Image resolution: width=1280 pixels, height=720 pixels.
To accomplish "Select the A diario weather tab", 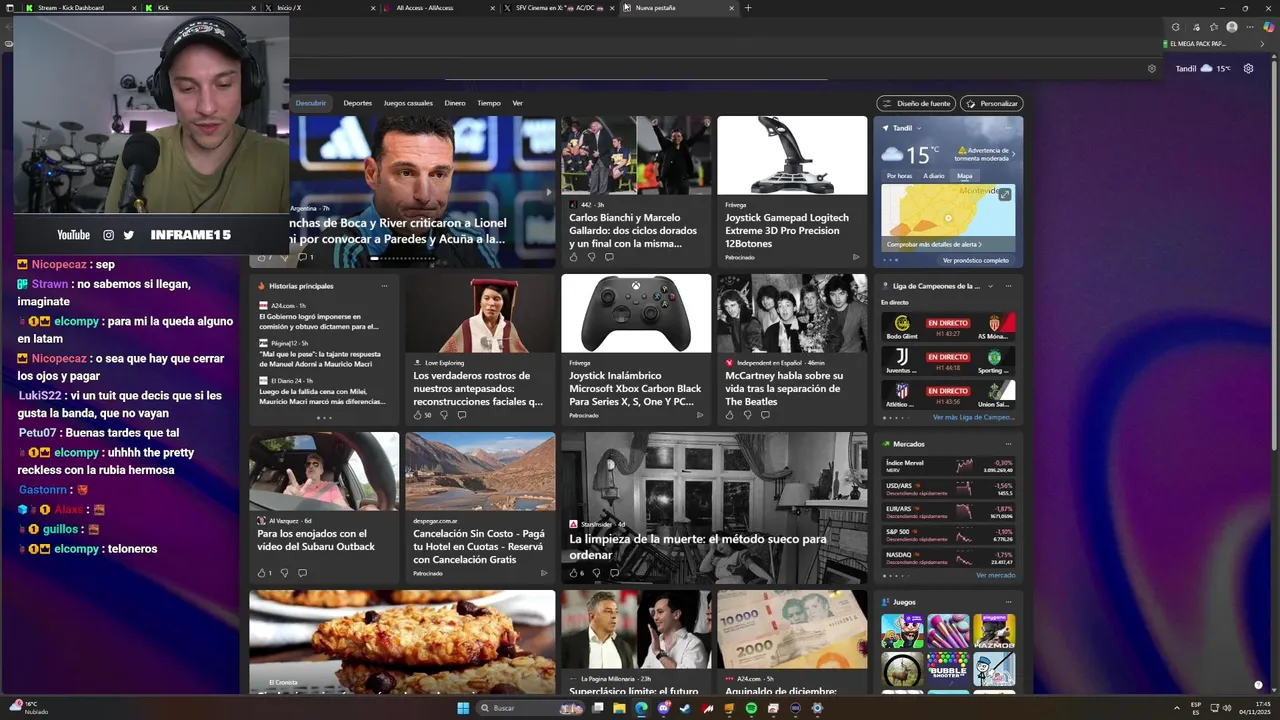I will (934, 176).
